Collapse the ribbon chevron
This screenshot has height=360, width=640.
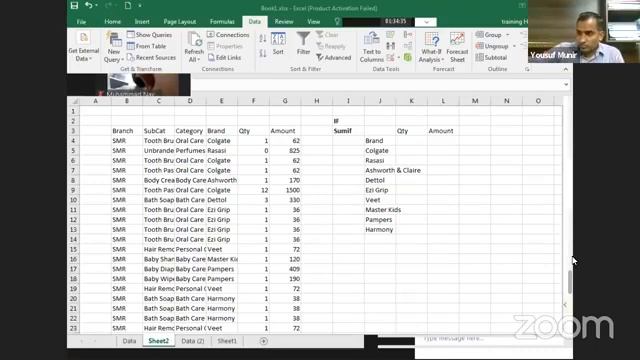click(565, 69)
